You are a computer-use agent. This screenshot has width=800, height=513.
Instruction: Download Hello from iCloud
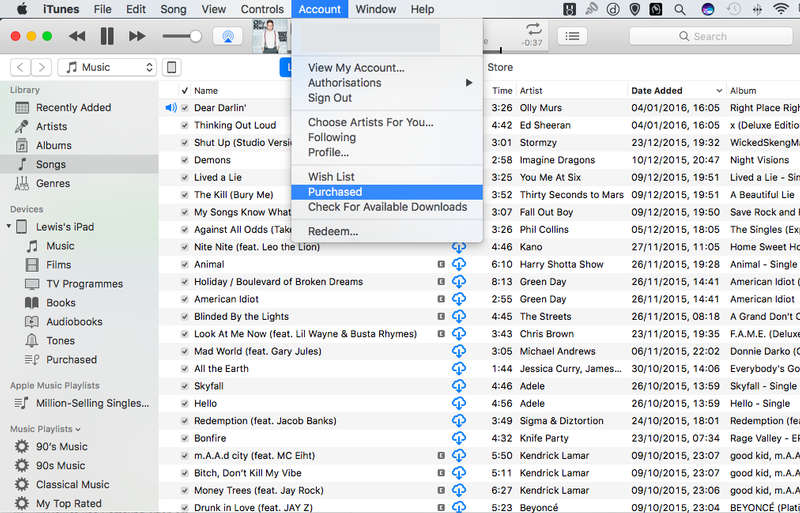tap(459, 403)
